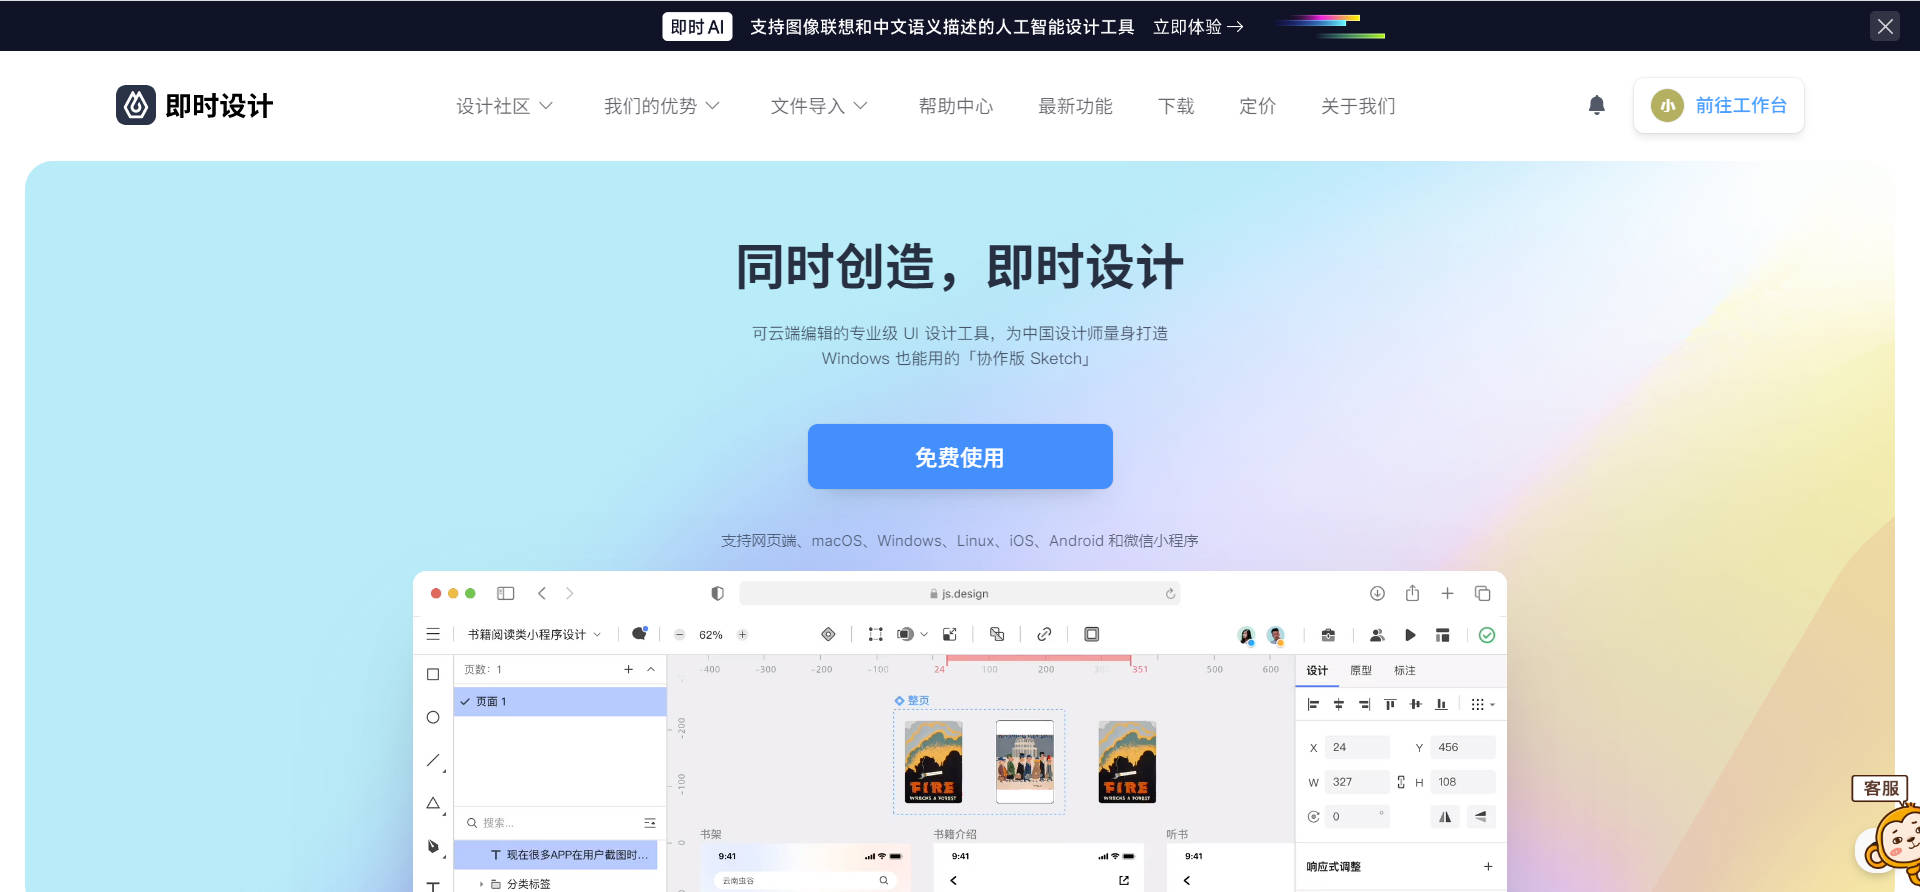
Task: Click the flip horizontal icon
Action: pyautogui.click(x=1445, y=817)
